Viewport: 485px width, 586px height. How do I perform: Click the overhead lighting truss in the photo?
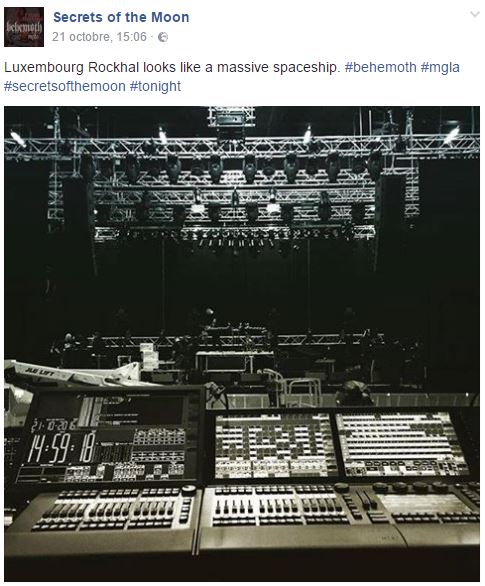242,148
